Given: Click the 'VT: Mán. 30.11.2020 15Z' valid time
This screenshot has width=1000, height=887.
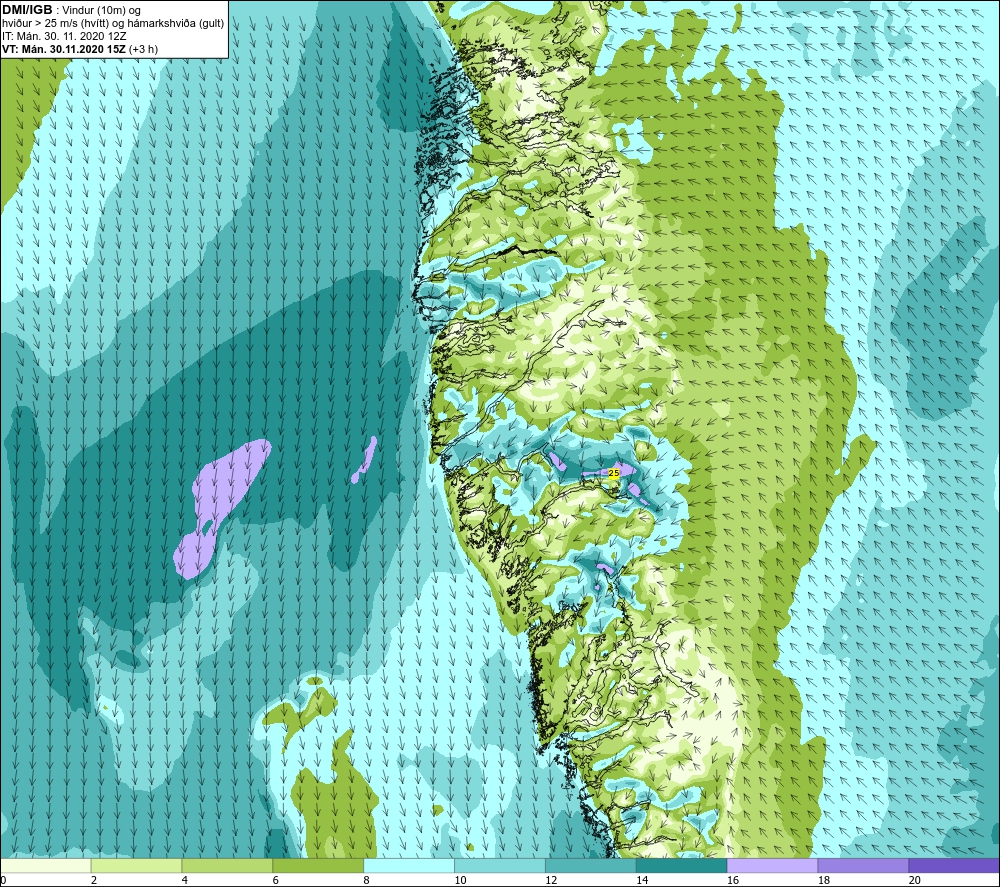Looking at the screenshot, I should pyautogui.click(x=64, y=49).
